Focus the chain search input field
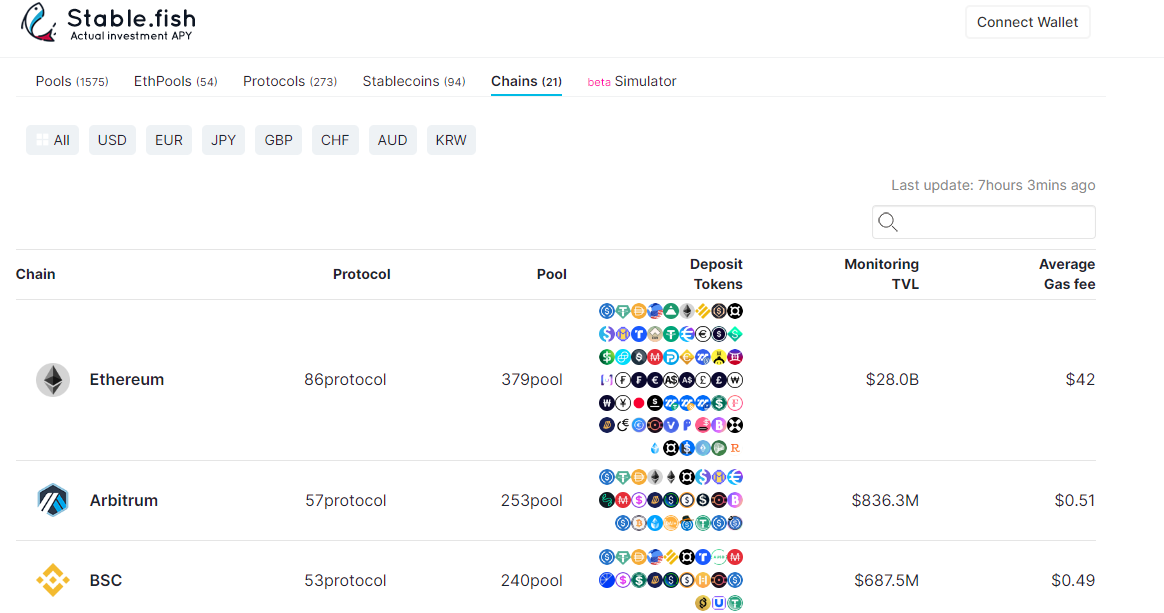 point(995,222)
